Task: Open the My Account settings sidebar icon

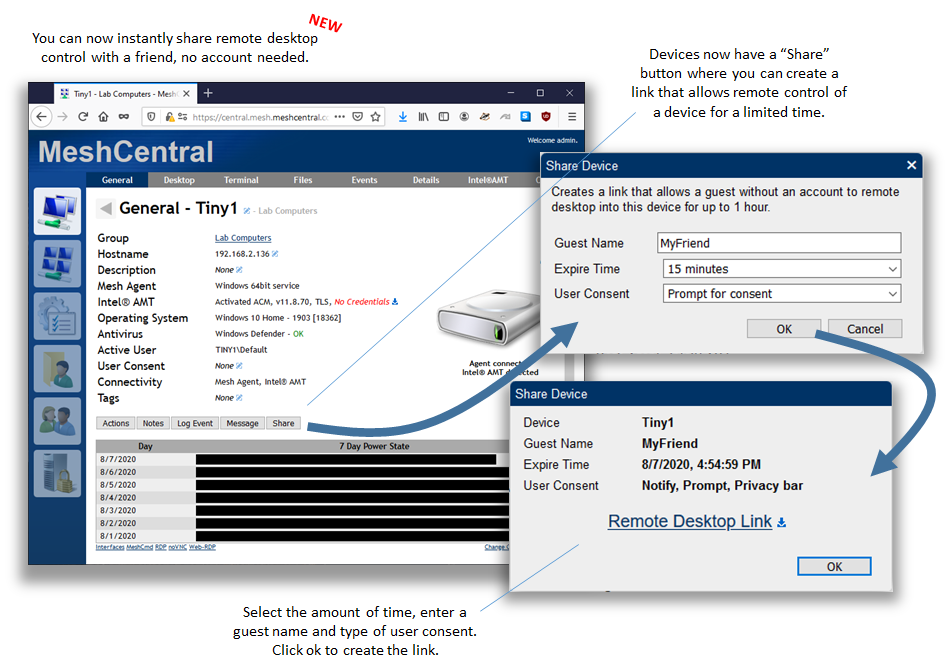Action: pyautogui.click(x=57, y=316)
